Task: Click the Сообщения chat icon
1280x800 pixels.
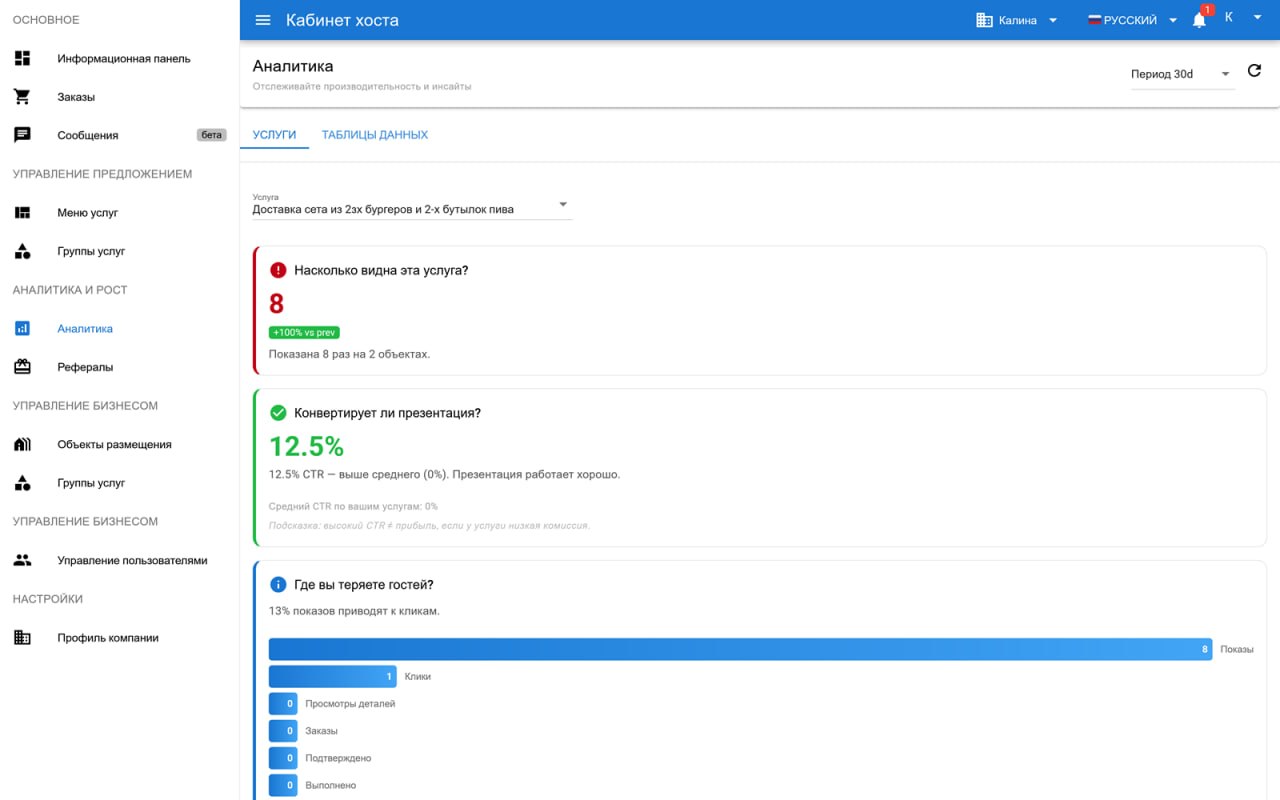Action: coord(22,135)
